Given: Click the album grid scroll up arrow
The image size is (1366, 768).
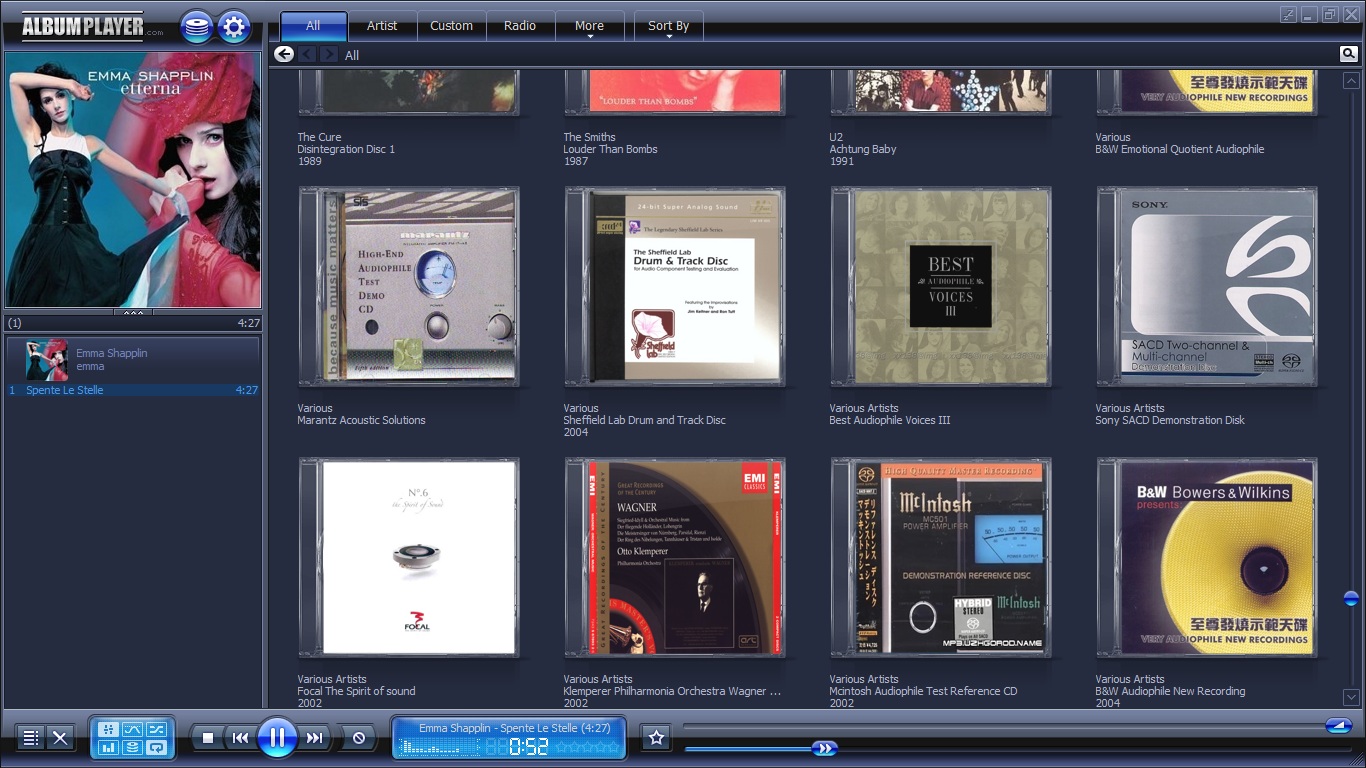Looking at the screenshot, I should 1351,81.
